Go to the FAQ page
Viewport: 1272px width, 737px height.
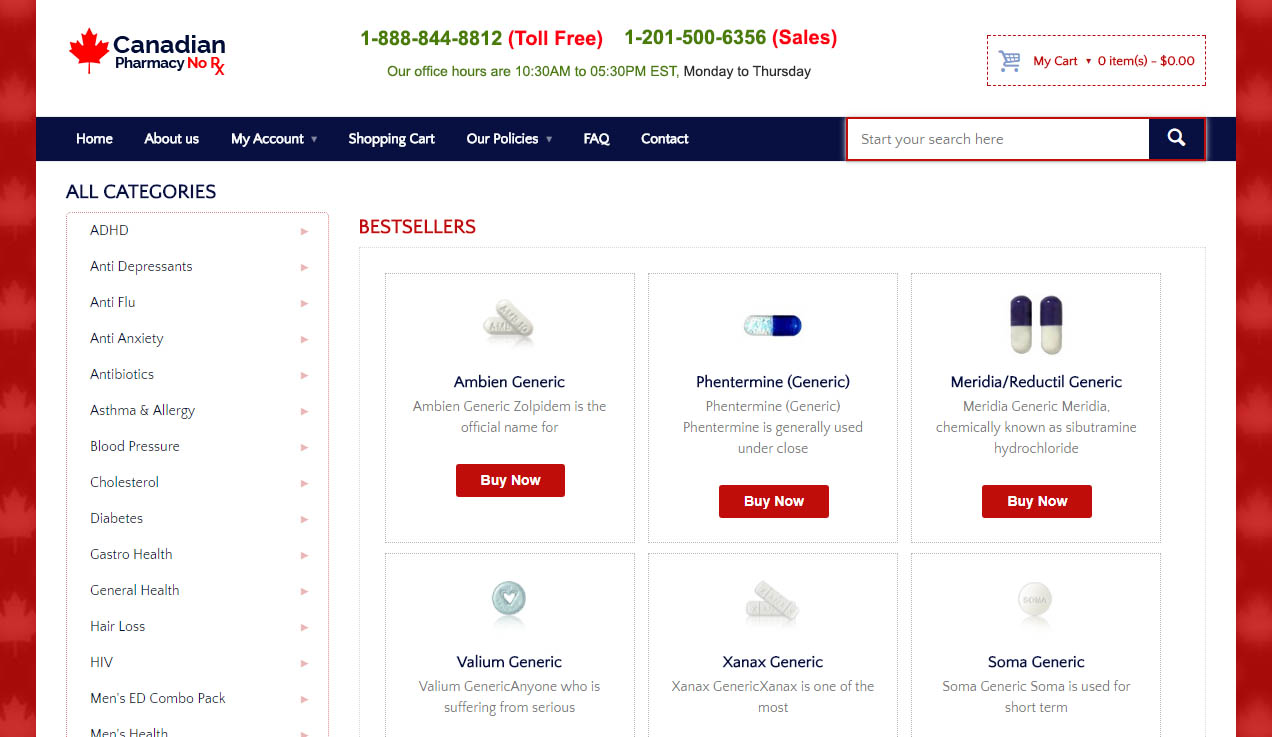point(596,139)
